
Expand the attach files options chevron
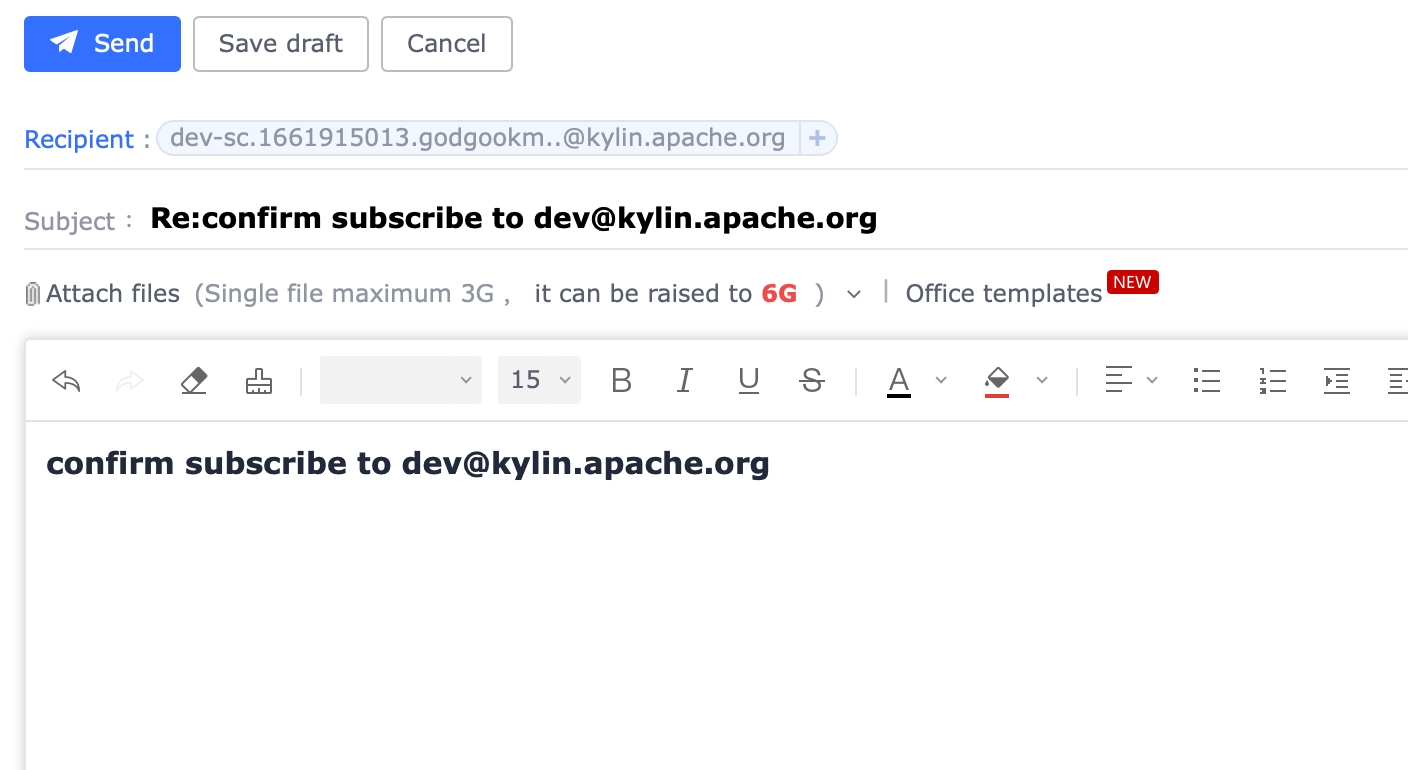tap(854, 294)
